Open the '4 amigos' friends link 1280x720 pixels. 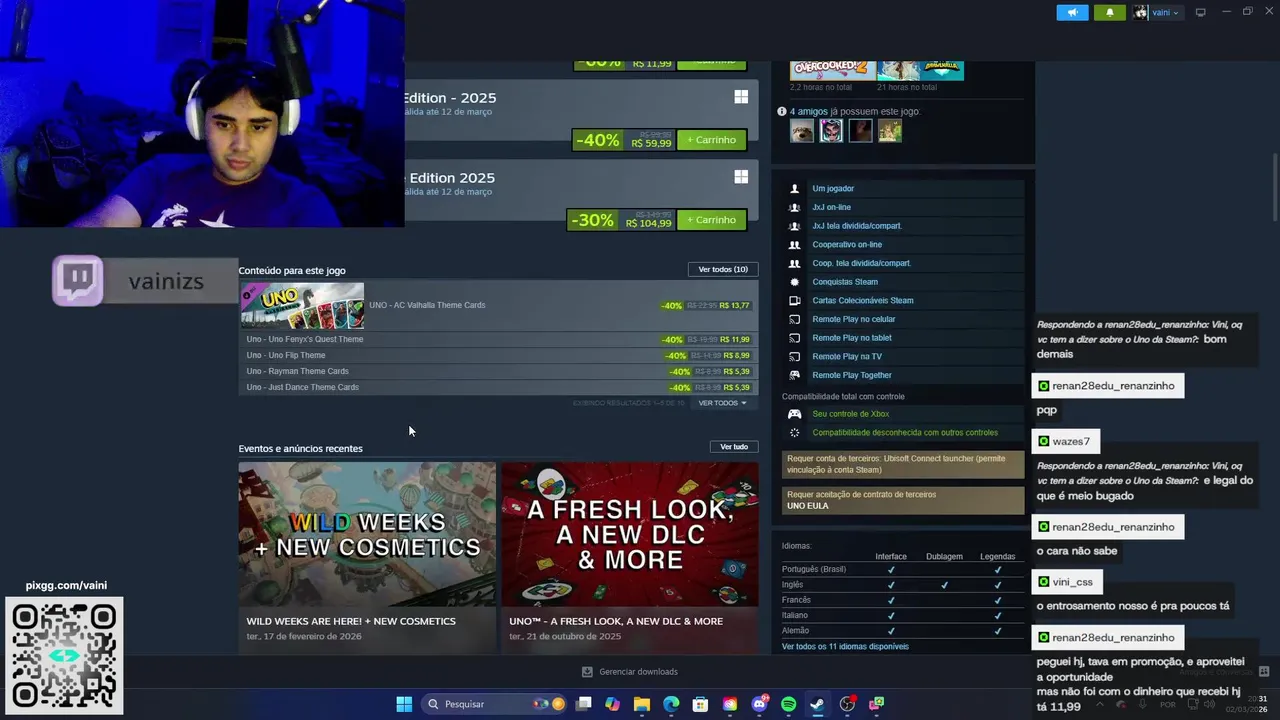808,112
